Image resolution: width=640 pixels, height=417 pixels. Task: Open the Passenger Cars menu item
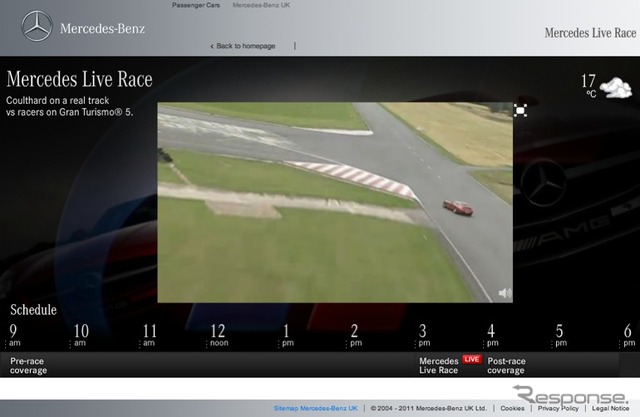(196, 5)
